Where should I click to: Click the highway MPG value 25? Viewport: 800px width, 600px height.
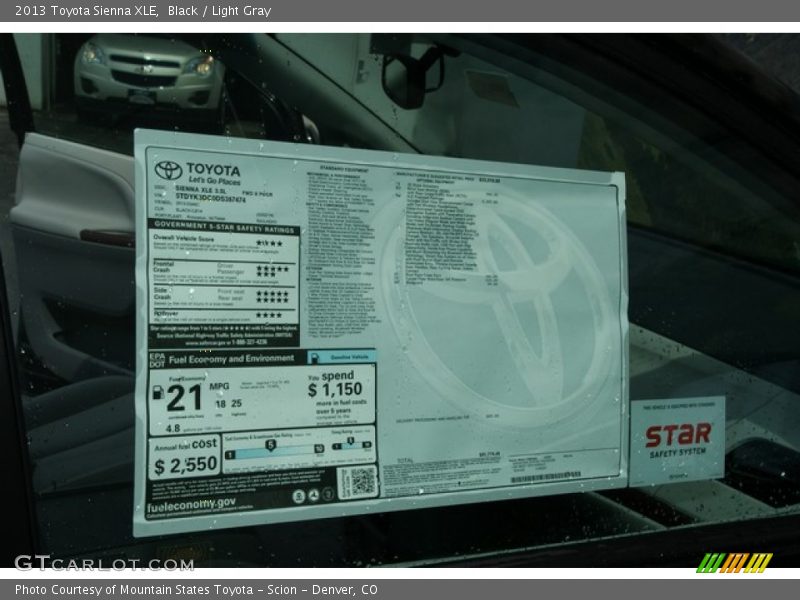(x=236, y=403)
